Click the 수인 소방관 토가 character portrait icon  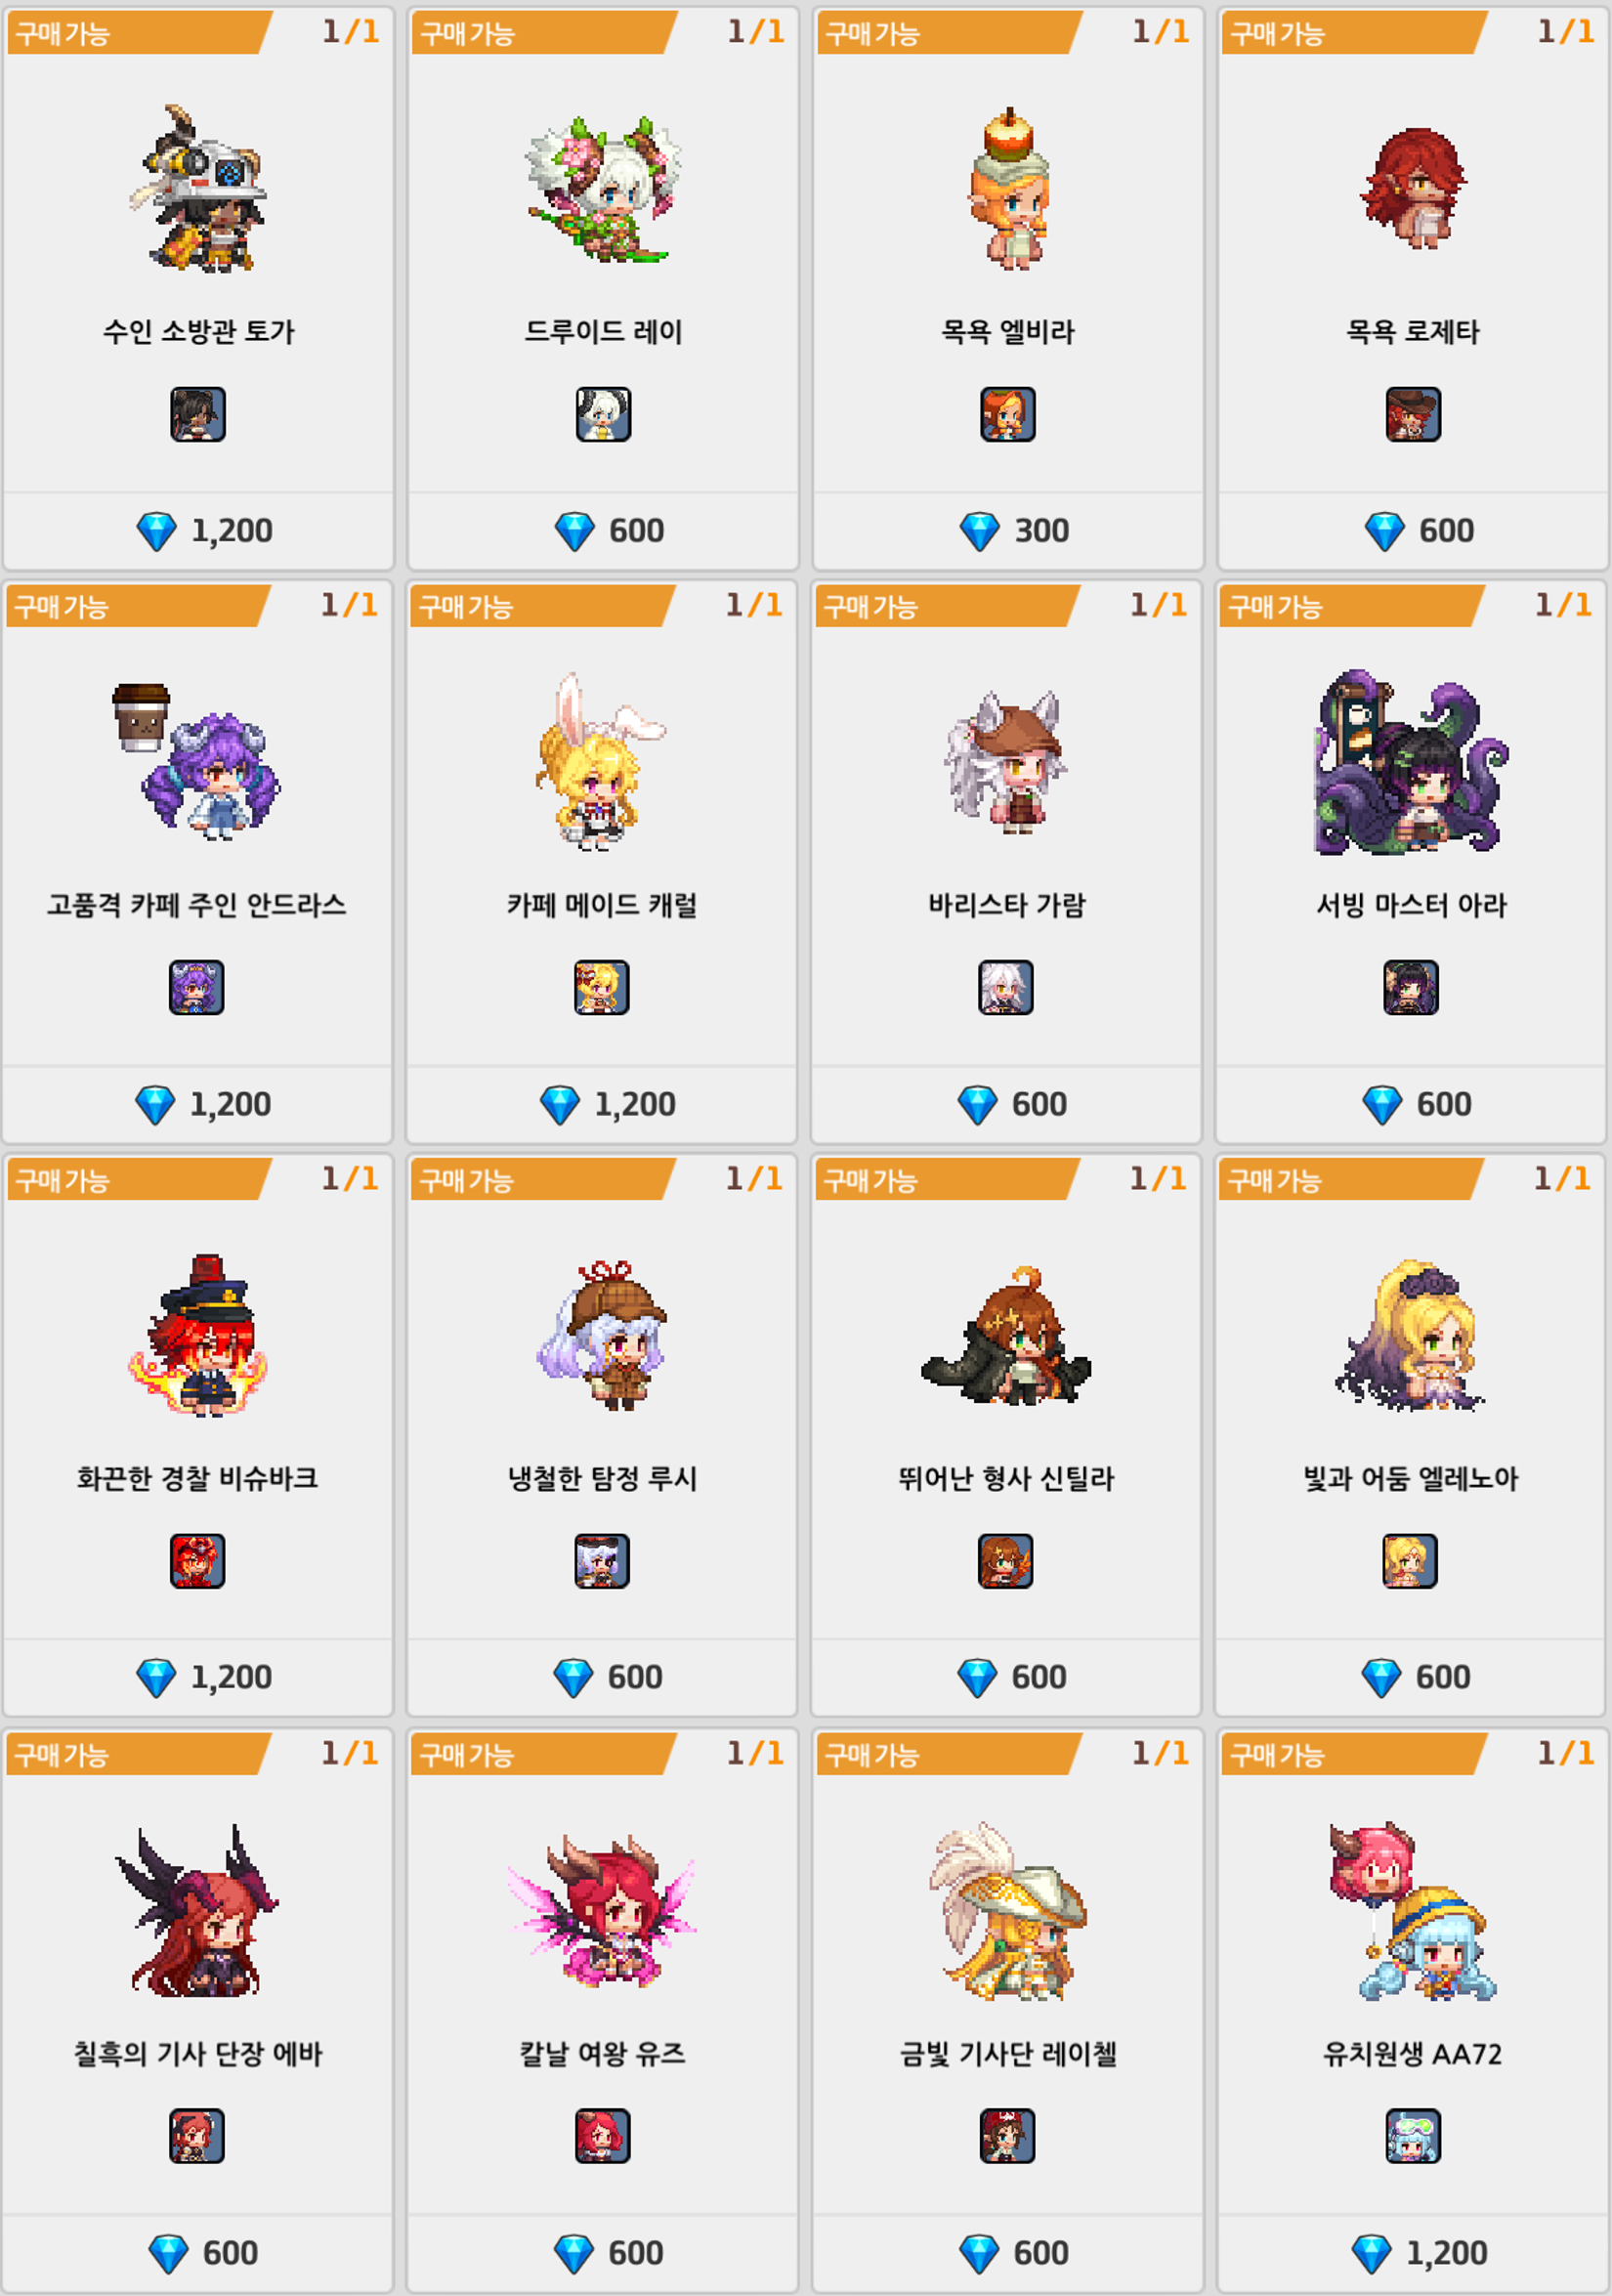tap(198, 414)
